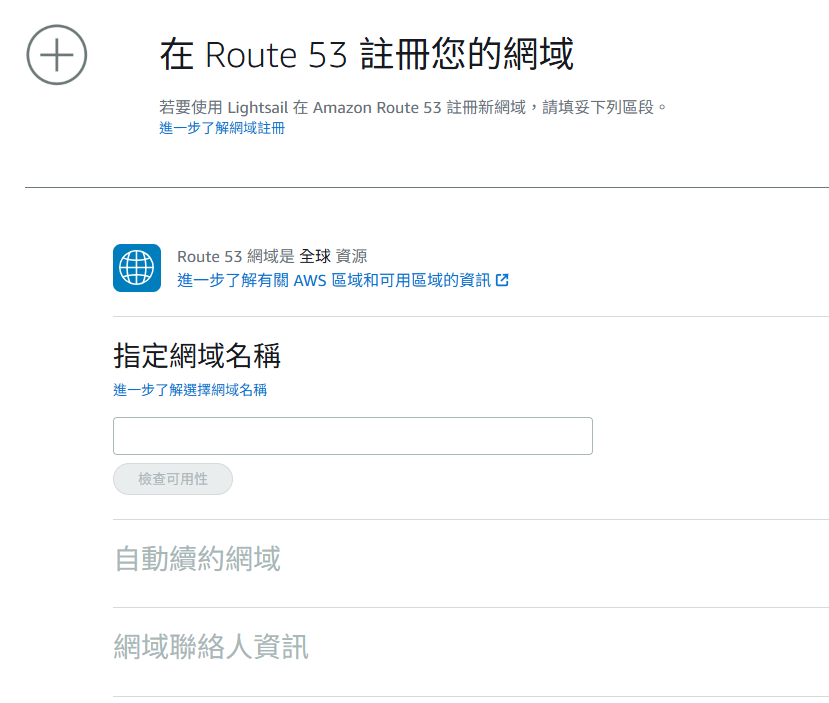Click the Amazon Route 53 words in description
Image resolution: width=829 pixels, height=703 pixels.
pos(377,107)
